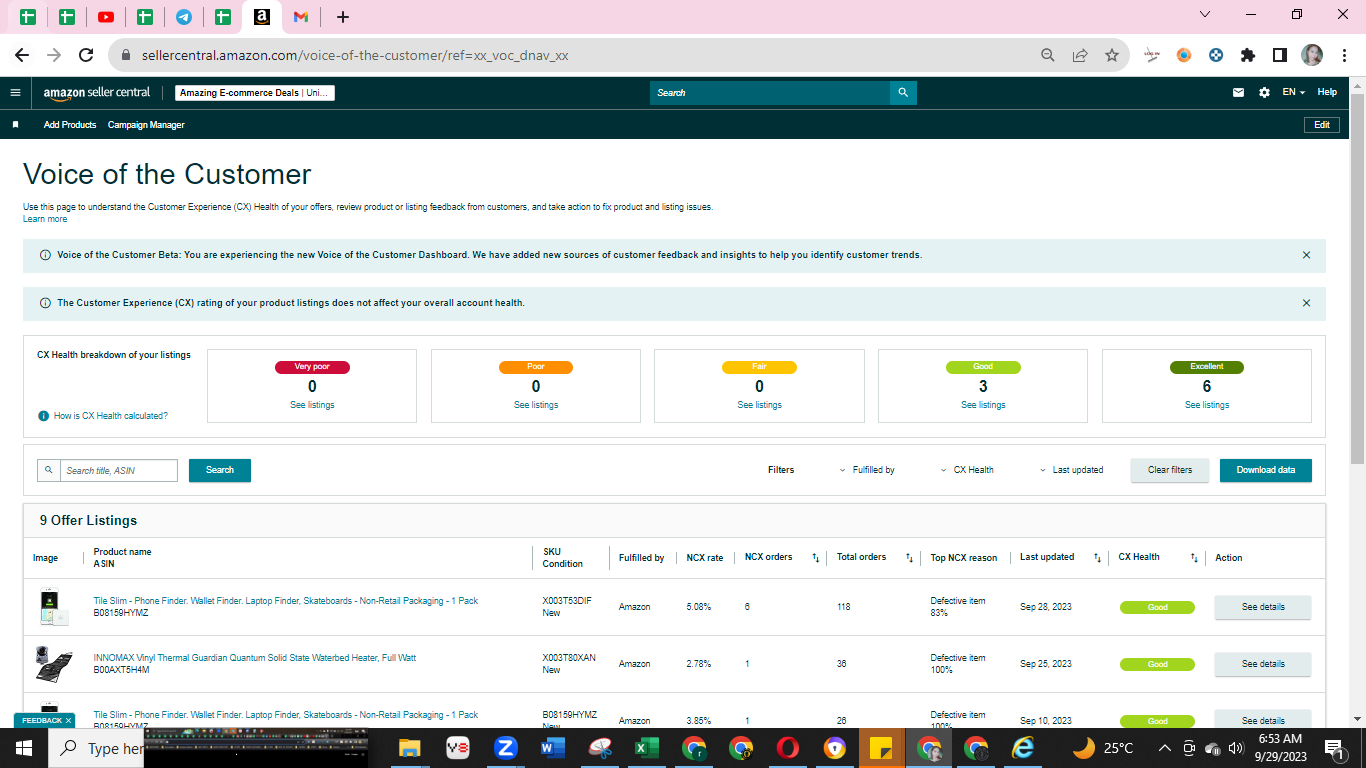
Task: Bookmark this page with the star icon
Action: pyautogui.click(x=1112, y=56)
